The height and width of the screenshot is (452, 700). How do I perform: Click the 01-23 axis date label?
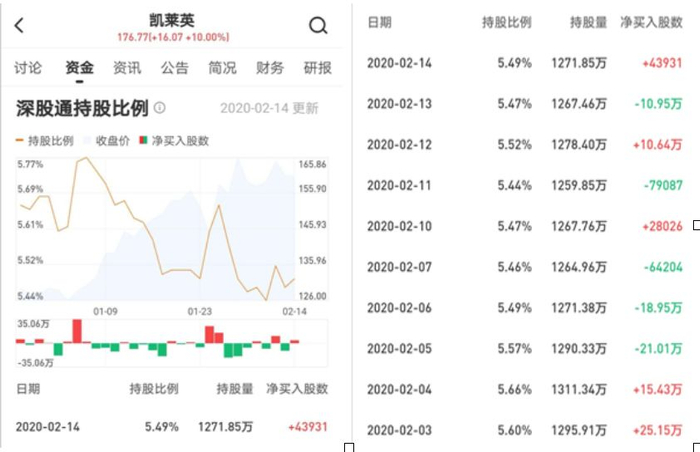coord(200,311)
